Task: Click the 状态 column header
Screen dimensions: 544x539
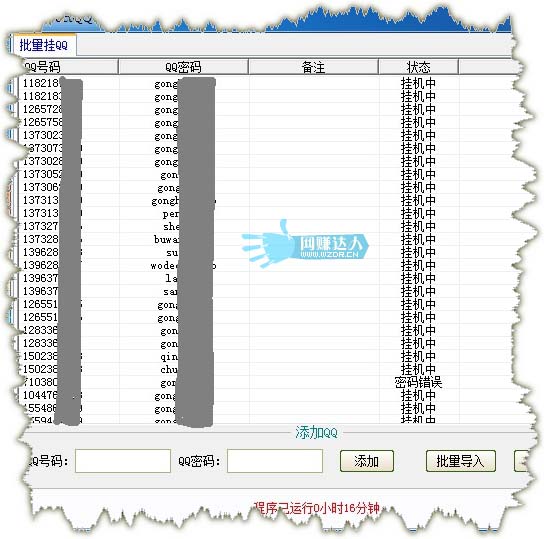Action: coord(418,67)
